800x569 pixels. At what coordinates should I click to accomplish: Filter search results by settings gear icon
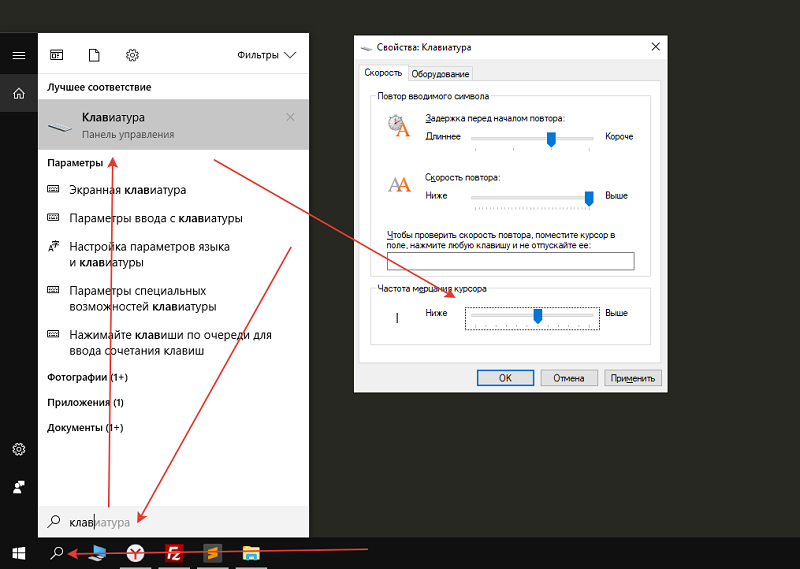click(x=132, y=55)
